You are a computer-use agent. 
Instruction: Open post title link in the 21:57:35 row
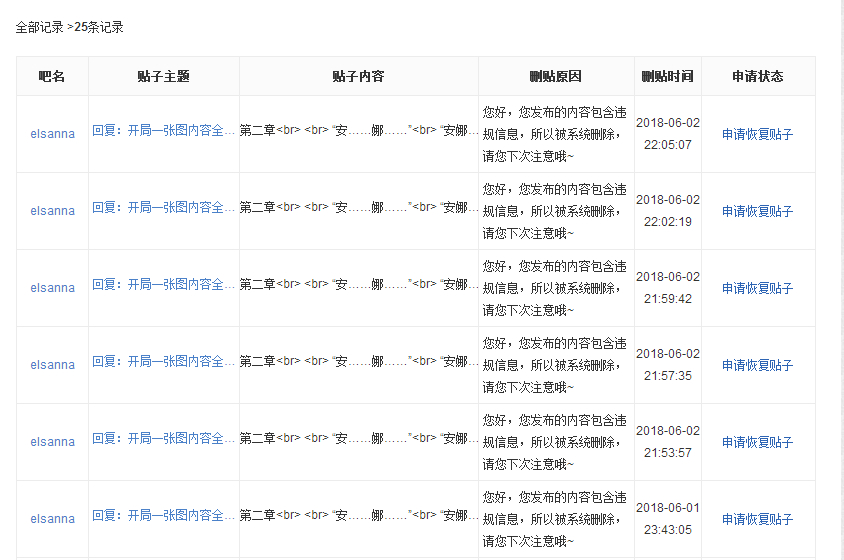click(x=164, y=361)
